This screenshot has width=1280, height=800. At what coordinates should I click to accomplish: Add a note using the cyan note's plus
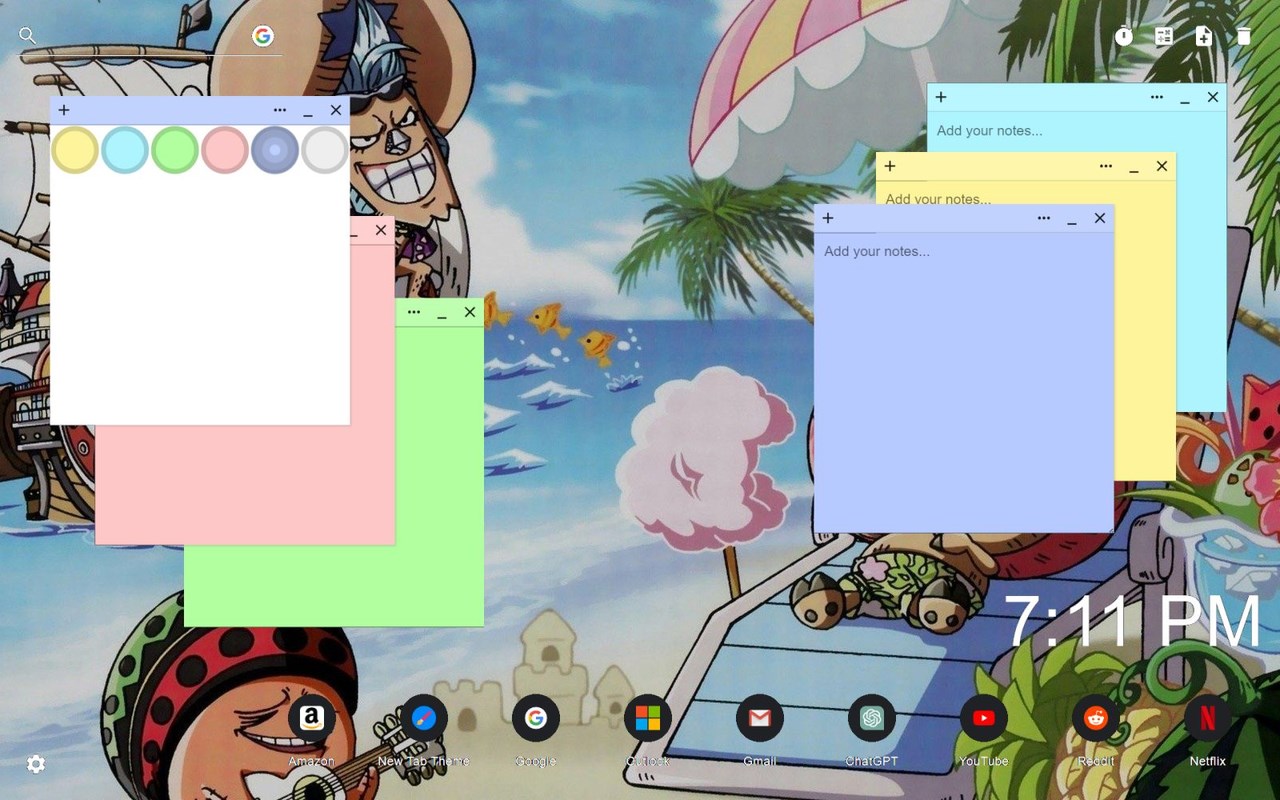pos(941,97)
